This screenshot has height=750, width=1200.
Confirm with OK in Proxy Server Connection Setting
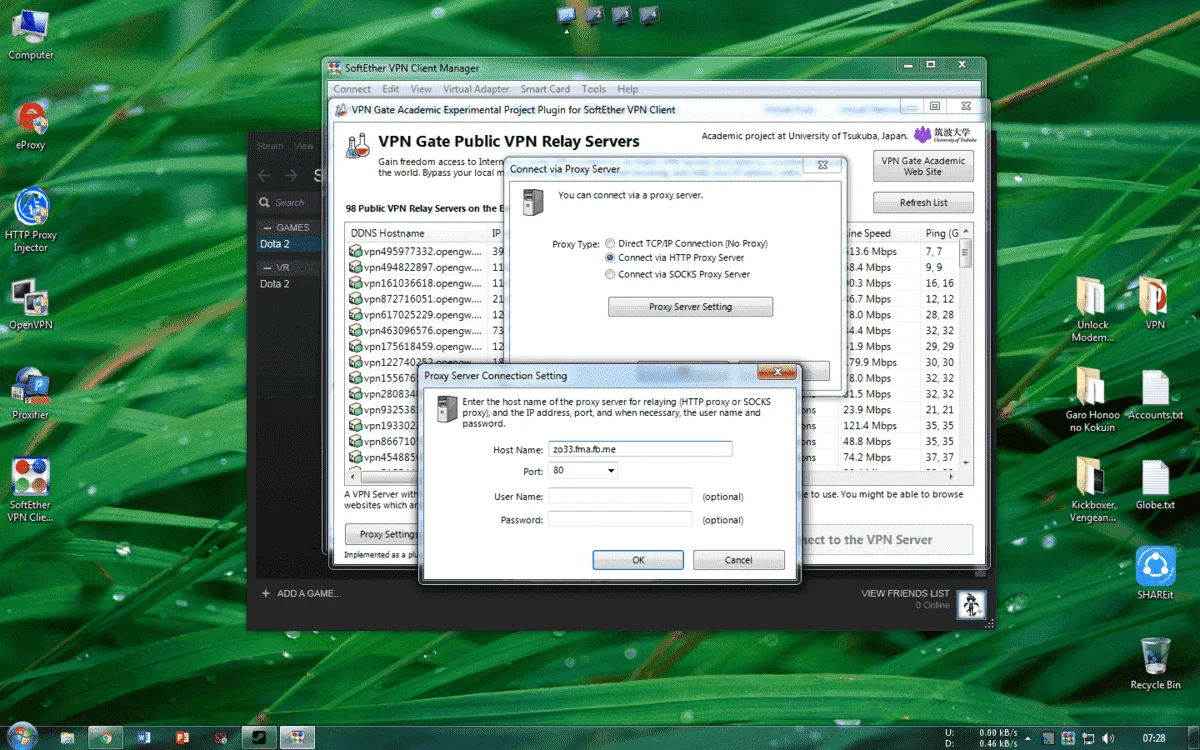coord(638,560)
